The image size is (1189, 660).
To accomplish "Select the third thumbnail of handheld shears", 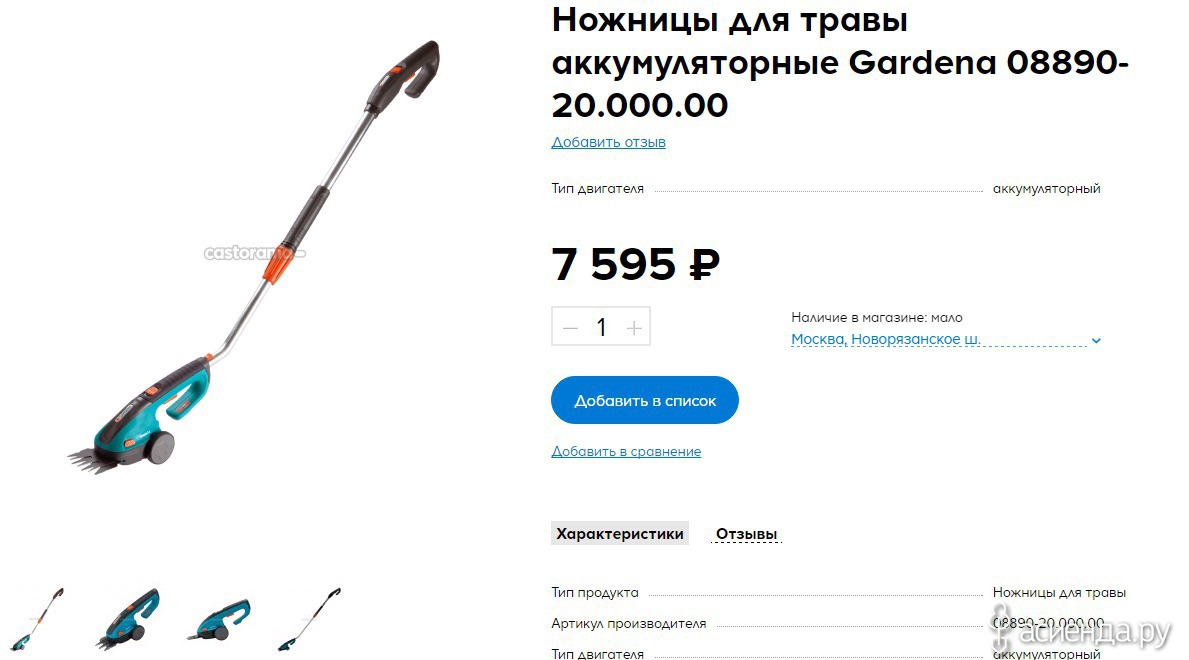I will tap(218, 620).
